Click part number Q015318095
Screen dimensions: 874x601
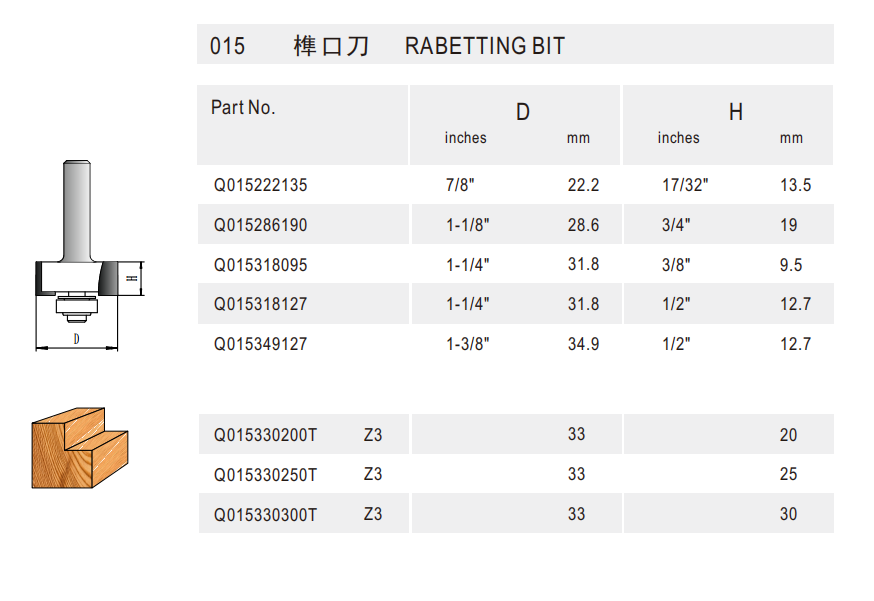[x=260, y=266]
